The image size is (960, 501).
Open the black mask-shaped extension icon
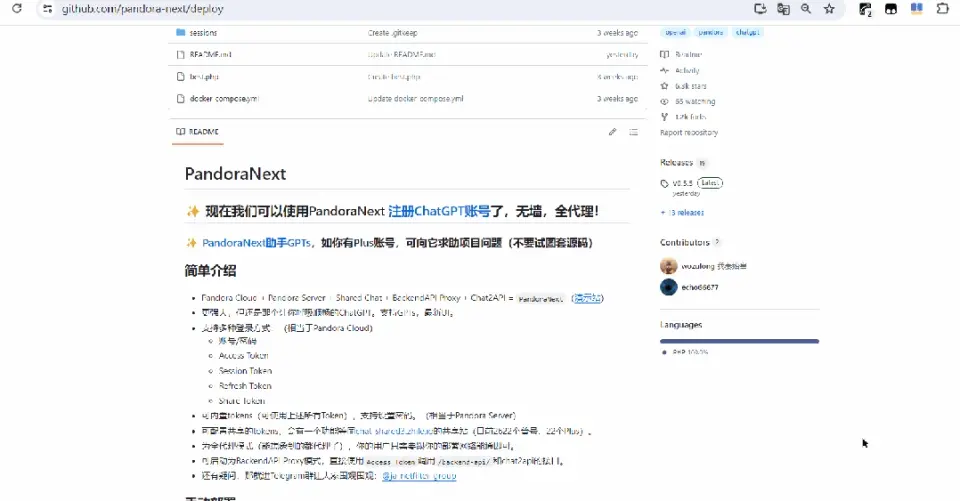pyautogui.click(x=891, y=9)
